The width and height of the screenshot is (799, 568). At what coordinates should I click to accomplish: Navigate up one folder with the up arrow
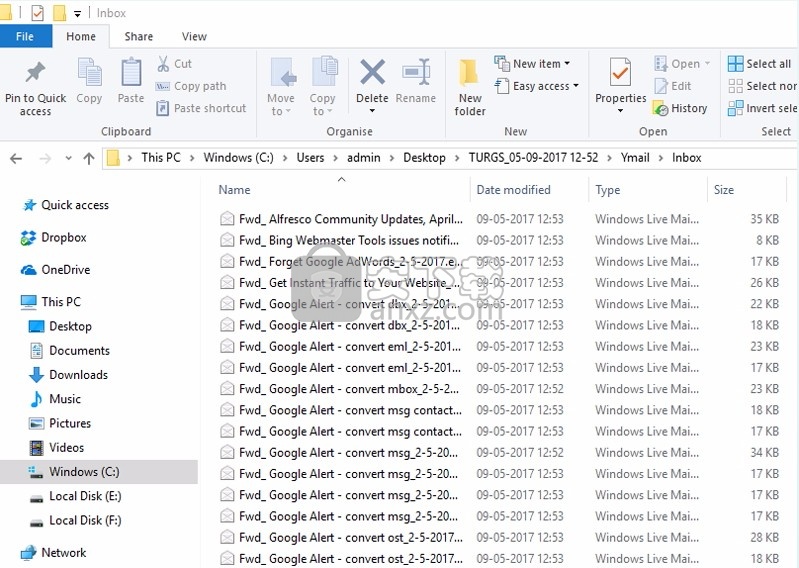pyautogui.click(x=89, y=158)
